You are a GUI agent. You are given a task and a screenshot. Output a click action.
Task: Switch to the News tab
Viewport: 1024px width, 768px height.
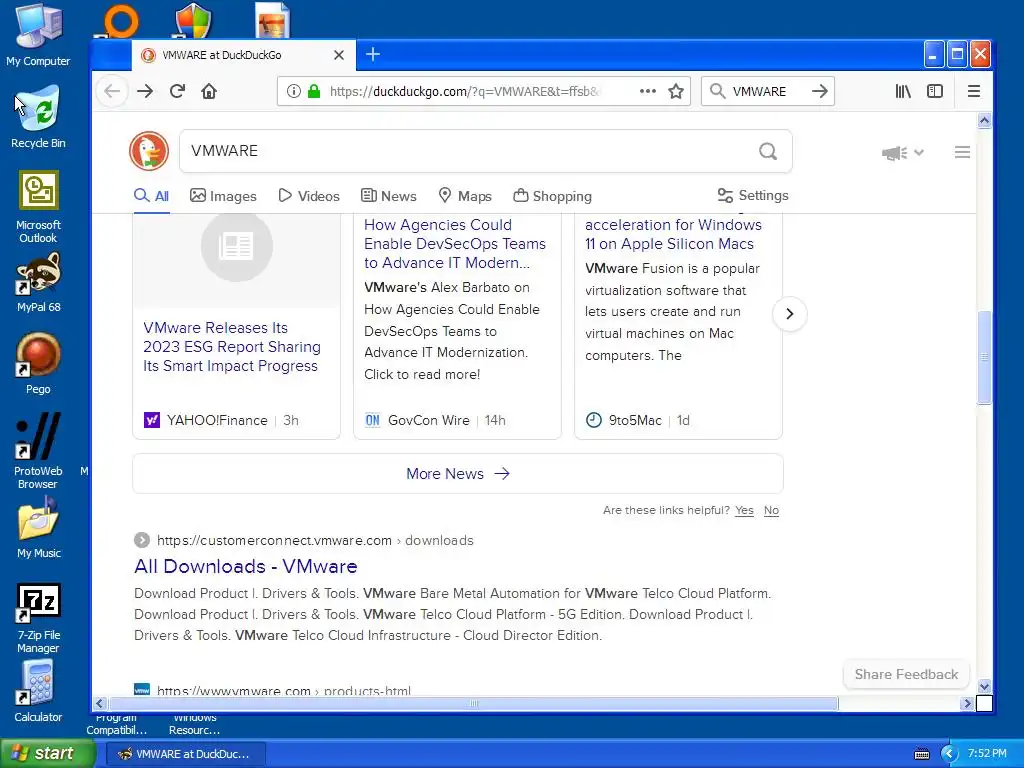(389, 196)
